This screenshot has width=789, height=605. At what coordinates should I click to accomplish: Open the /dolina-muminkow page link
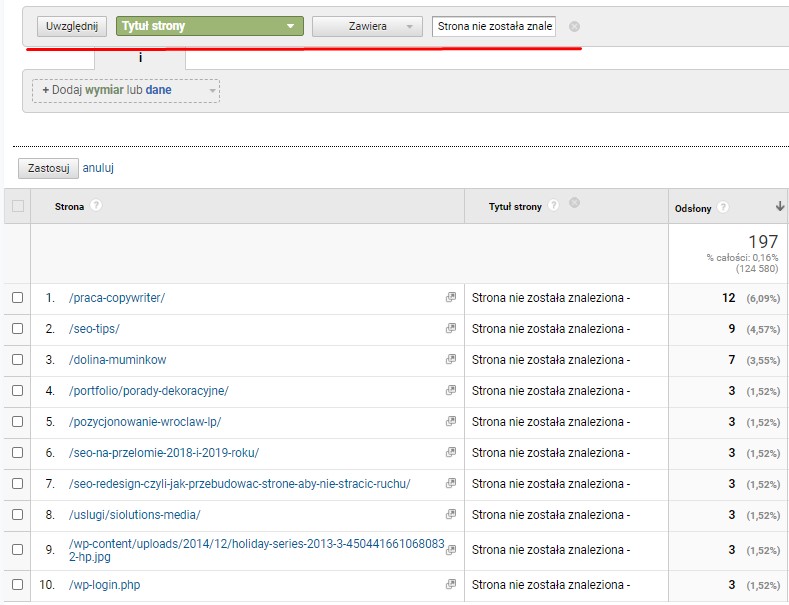[x=117, y=360]
